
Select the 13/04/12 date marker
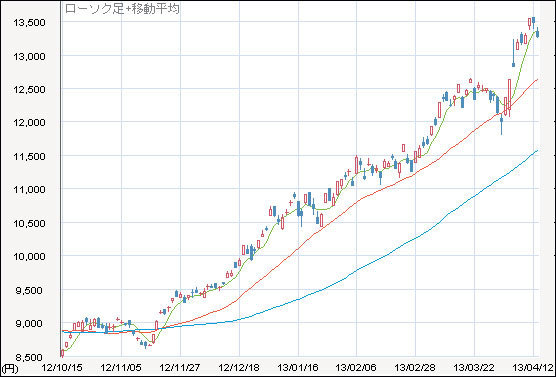tap(533, 368)
